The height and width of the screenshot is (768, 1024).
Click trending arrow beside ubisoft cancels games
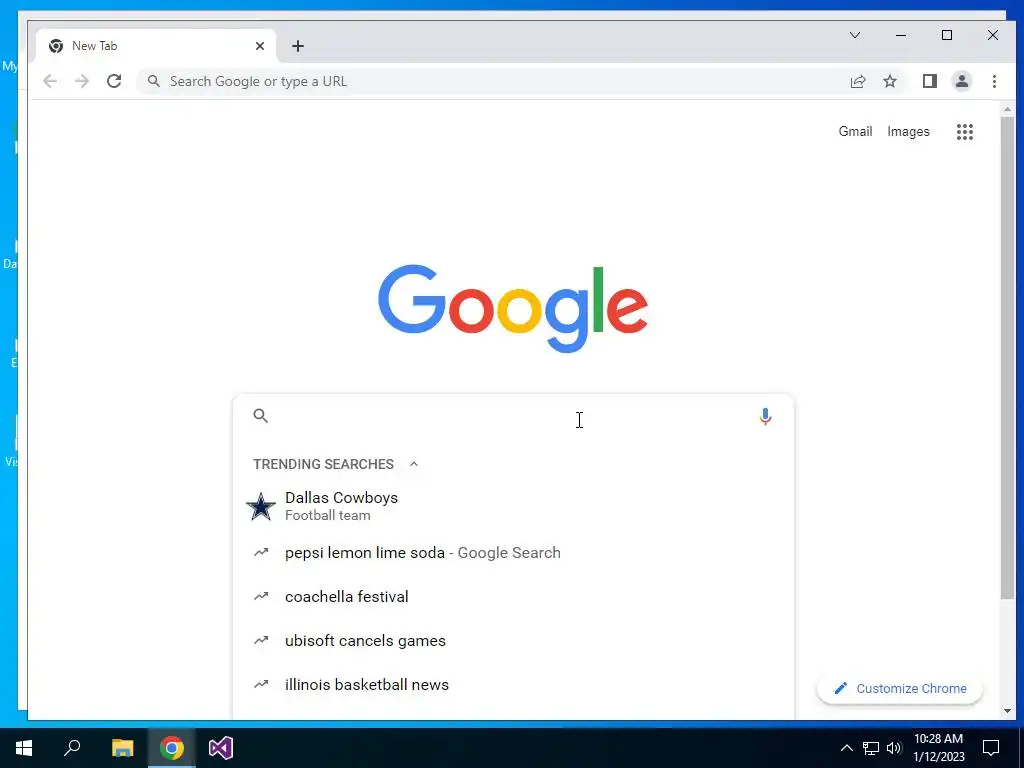261,640
